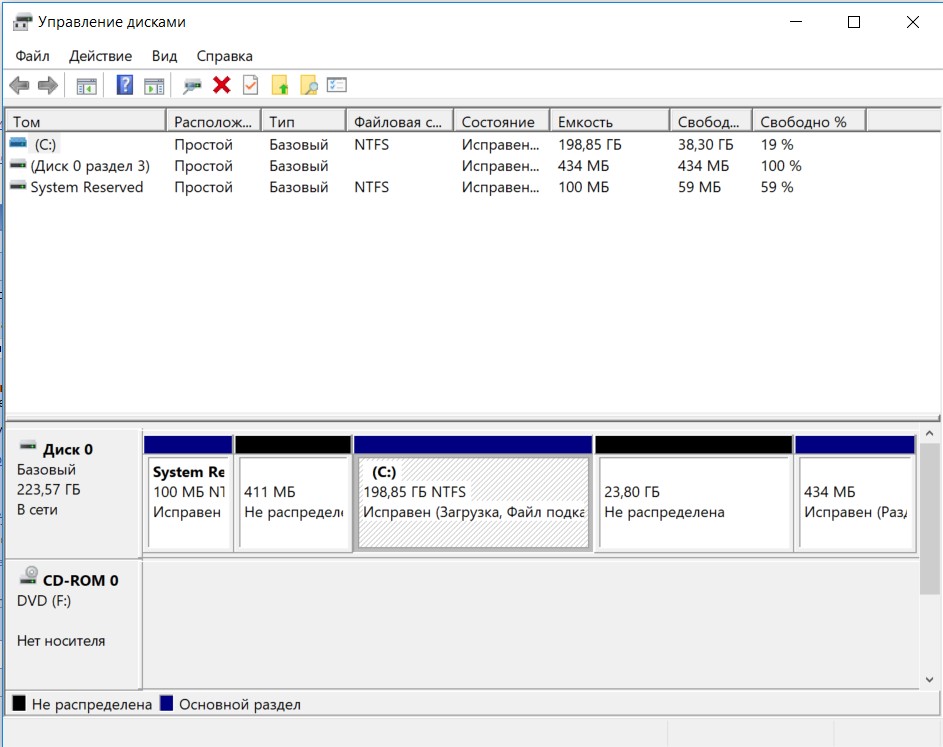This screenshot has width=943, height=747.
Task: Click the checklist settings toolbar icon
Action: 337,86
